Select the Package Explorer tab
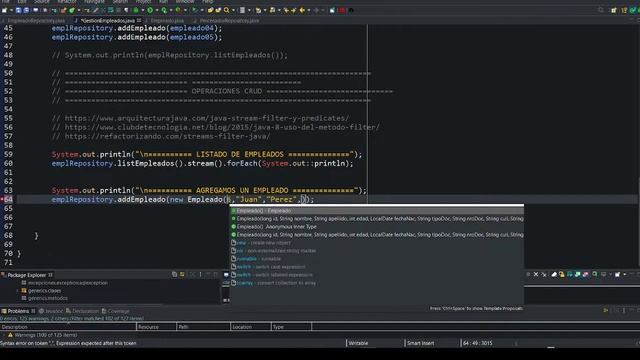 pos(27,275)
